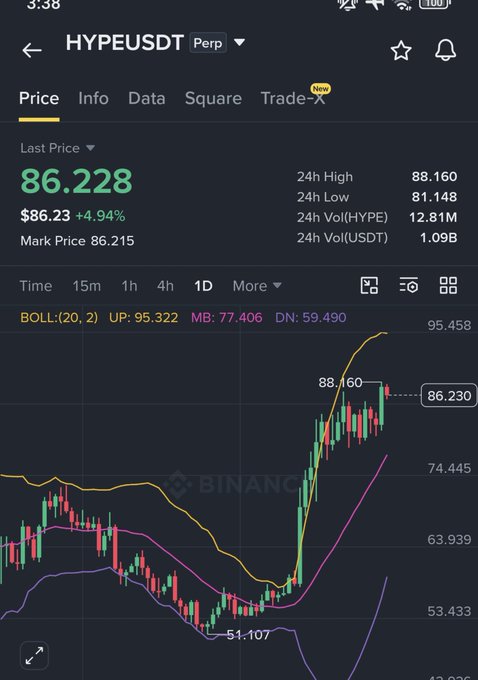
Task: Open the Data tab
Action: (147, 98)
